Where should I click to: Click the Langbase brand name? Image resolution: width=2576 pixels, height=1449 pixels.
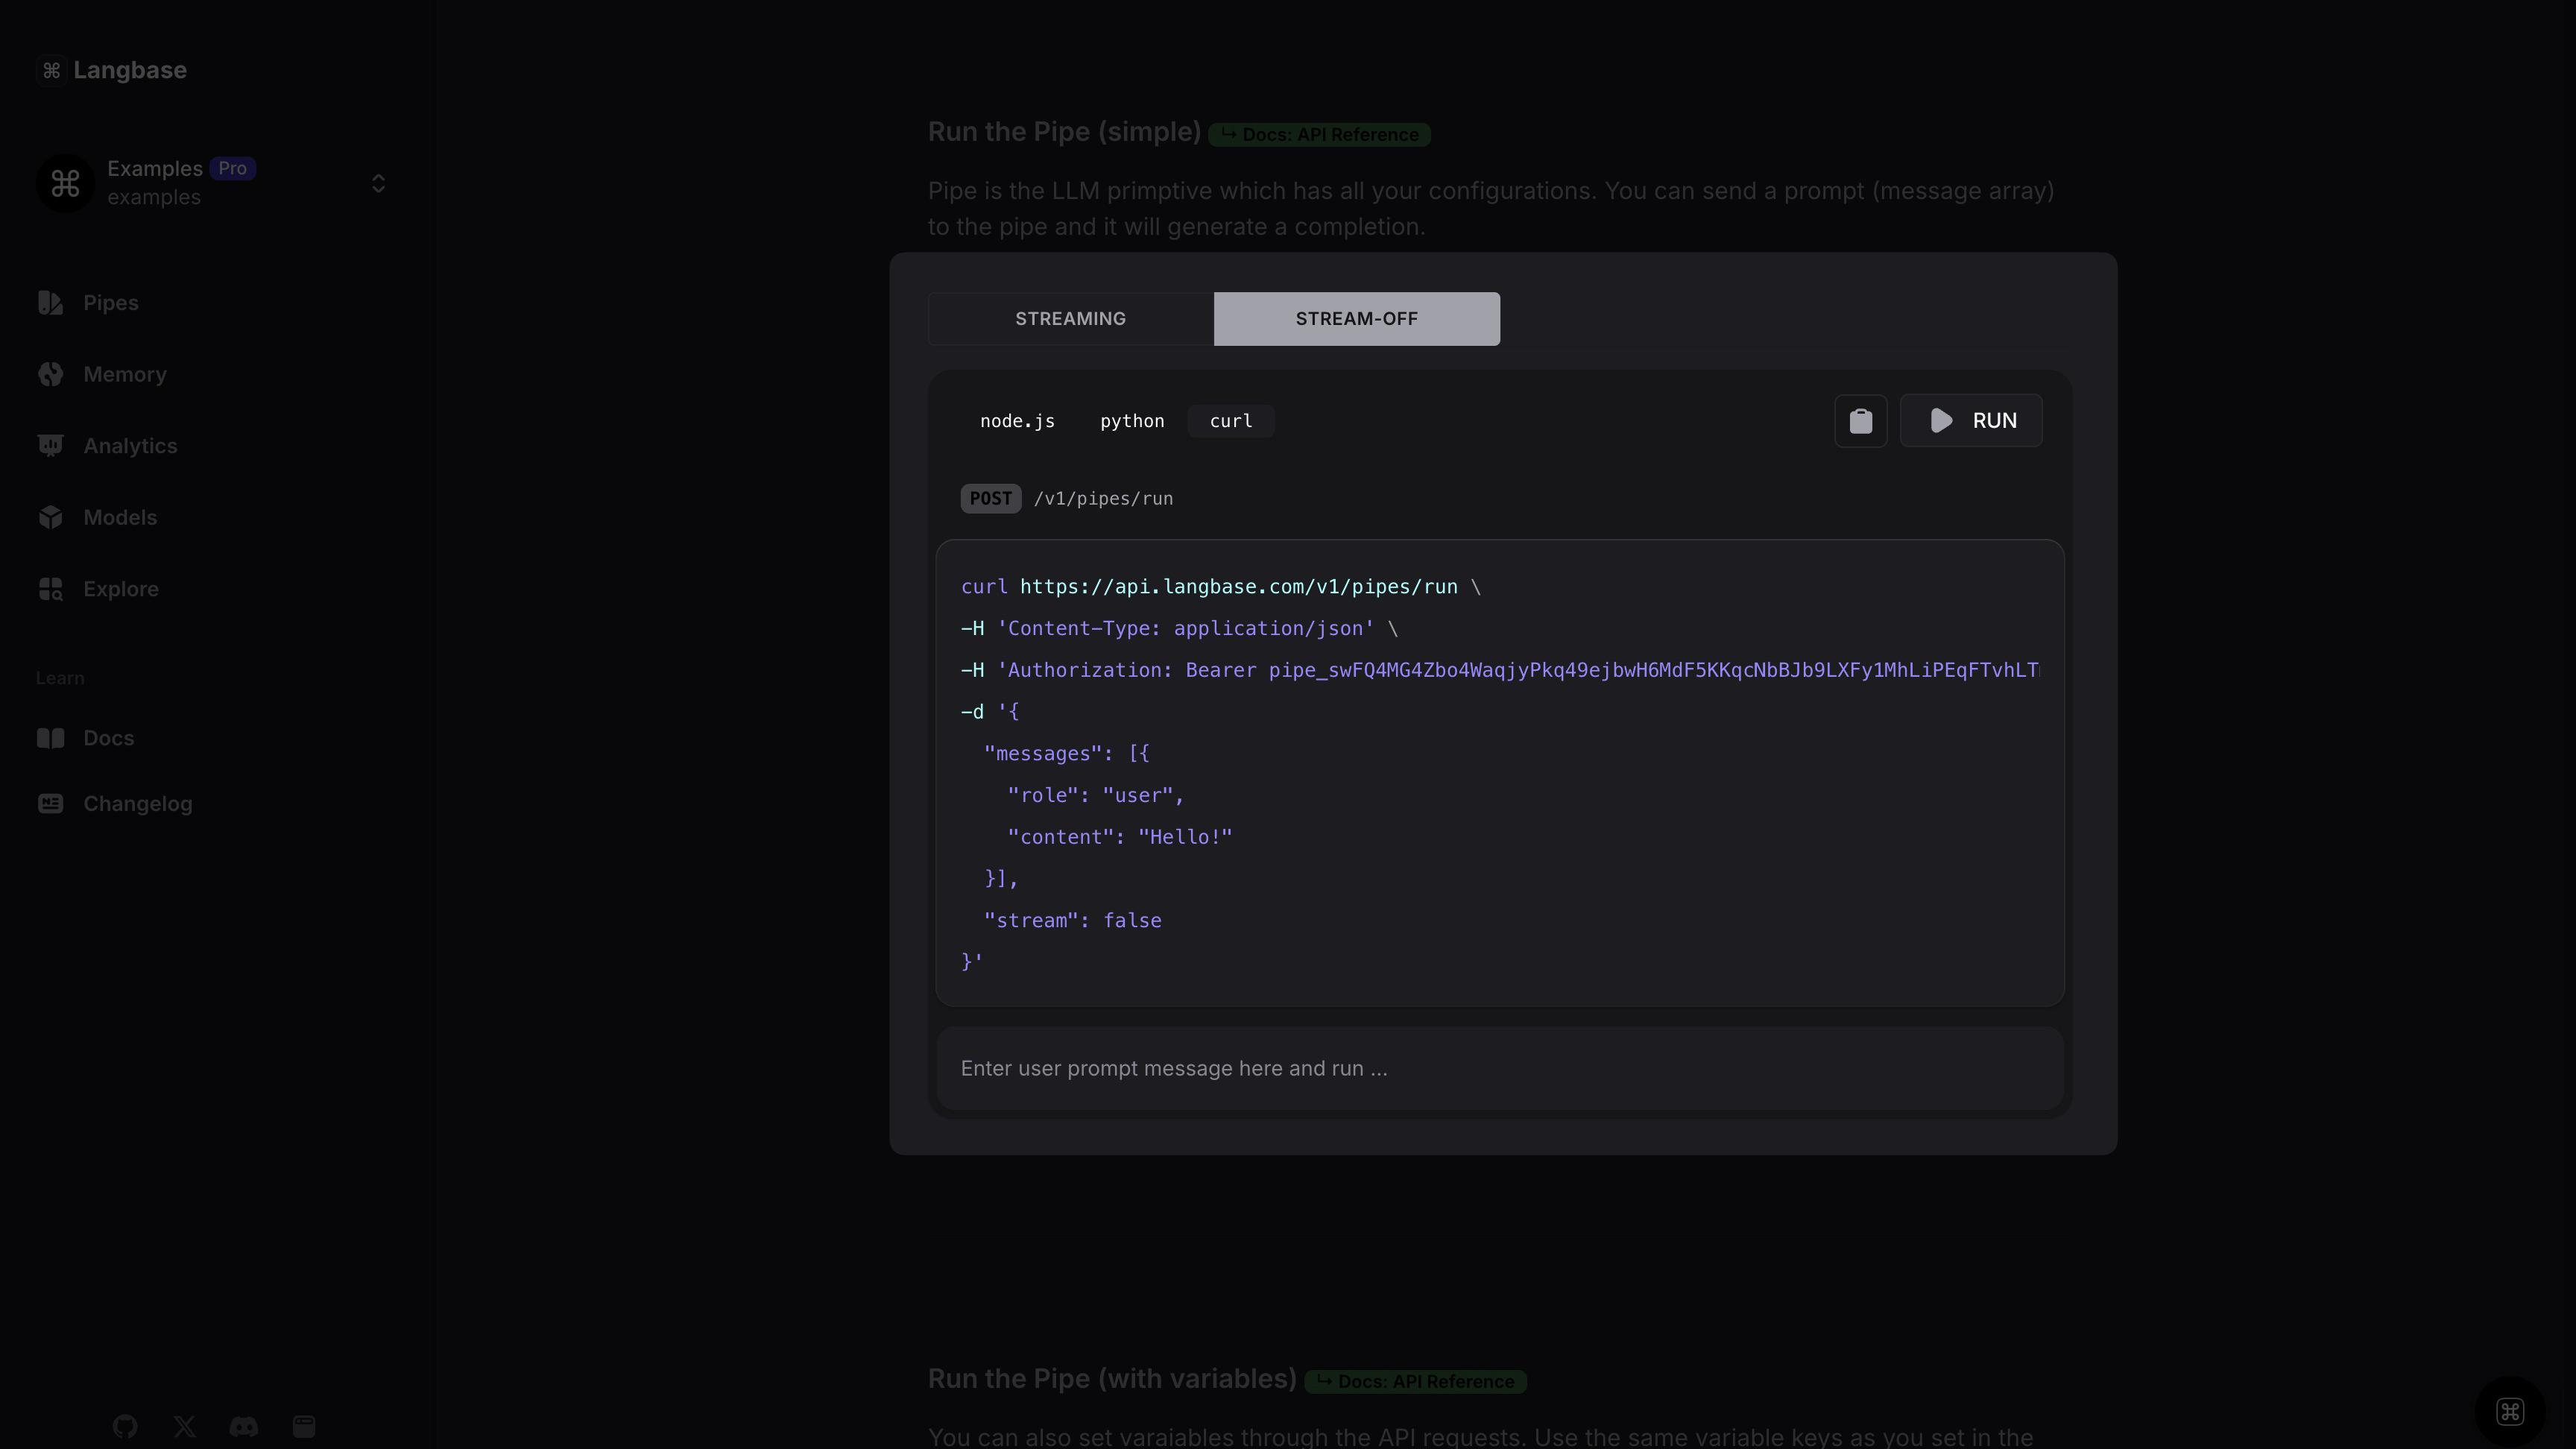click(x=130, y=70)
